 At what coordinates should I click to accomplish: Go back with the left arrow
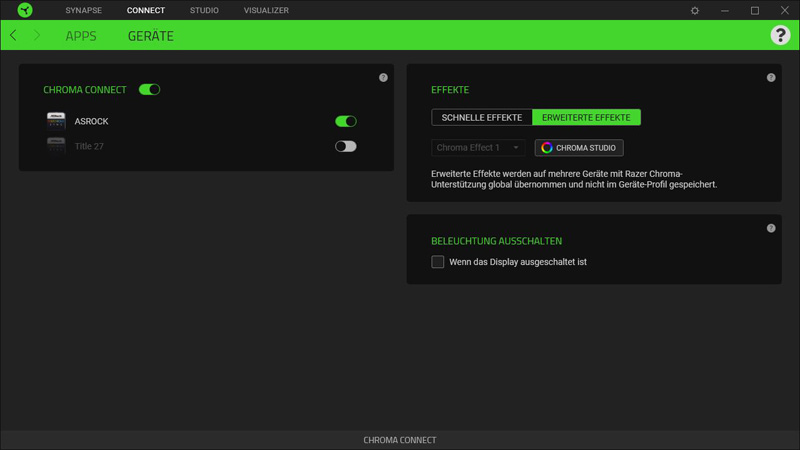(x=13, y=35)
